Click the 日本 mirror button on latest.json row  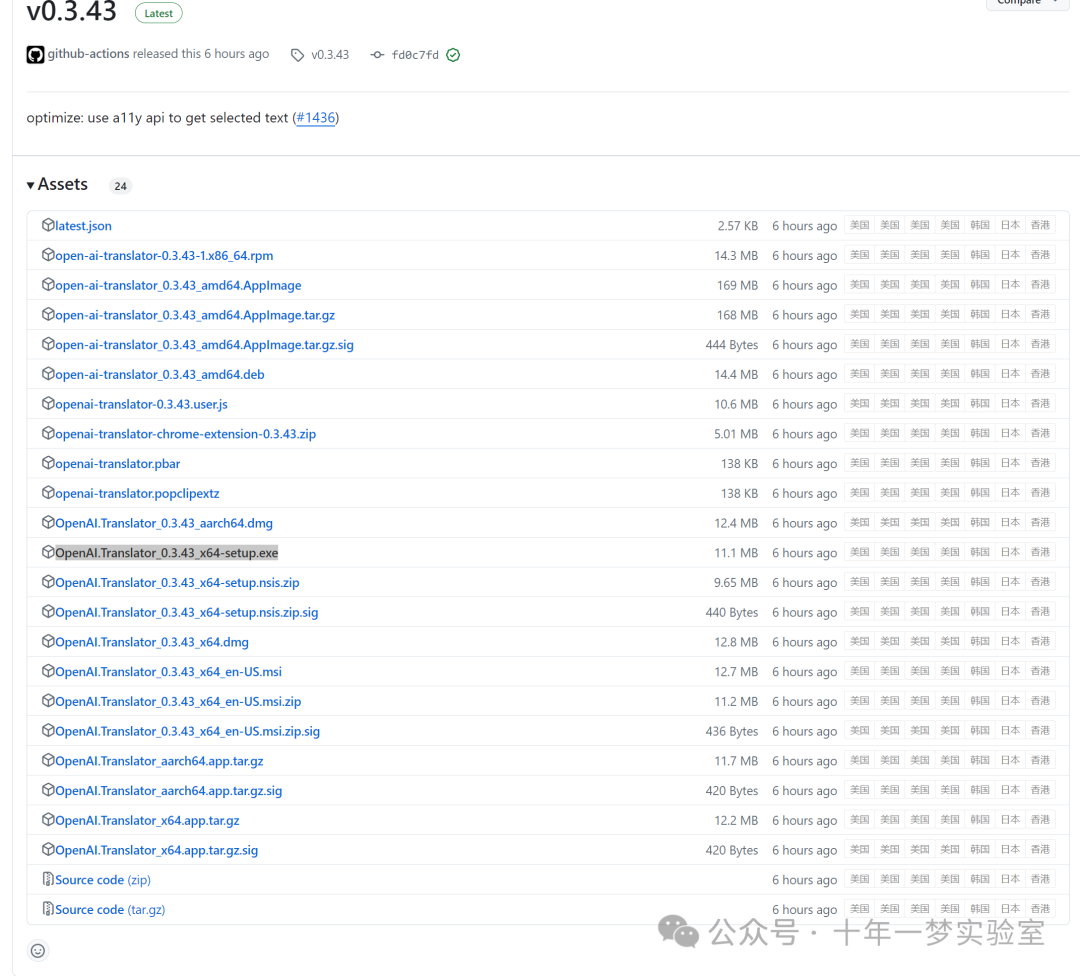(x=1010, y=225)
